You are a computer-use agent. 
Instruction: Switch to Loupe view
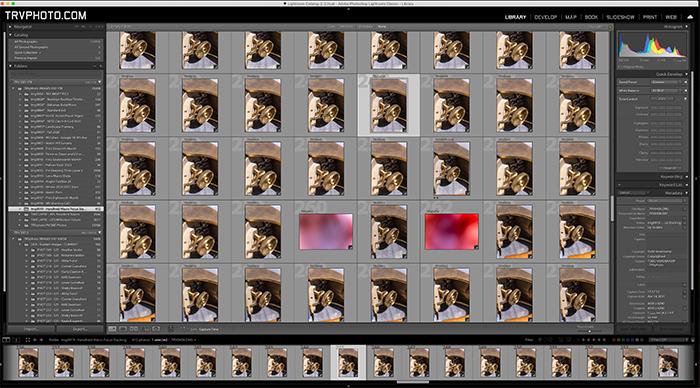(x=123, y=329)
